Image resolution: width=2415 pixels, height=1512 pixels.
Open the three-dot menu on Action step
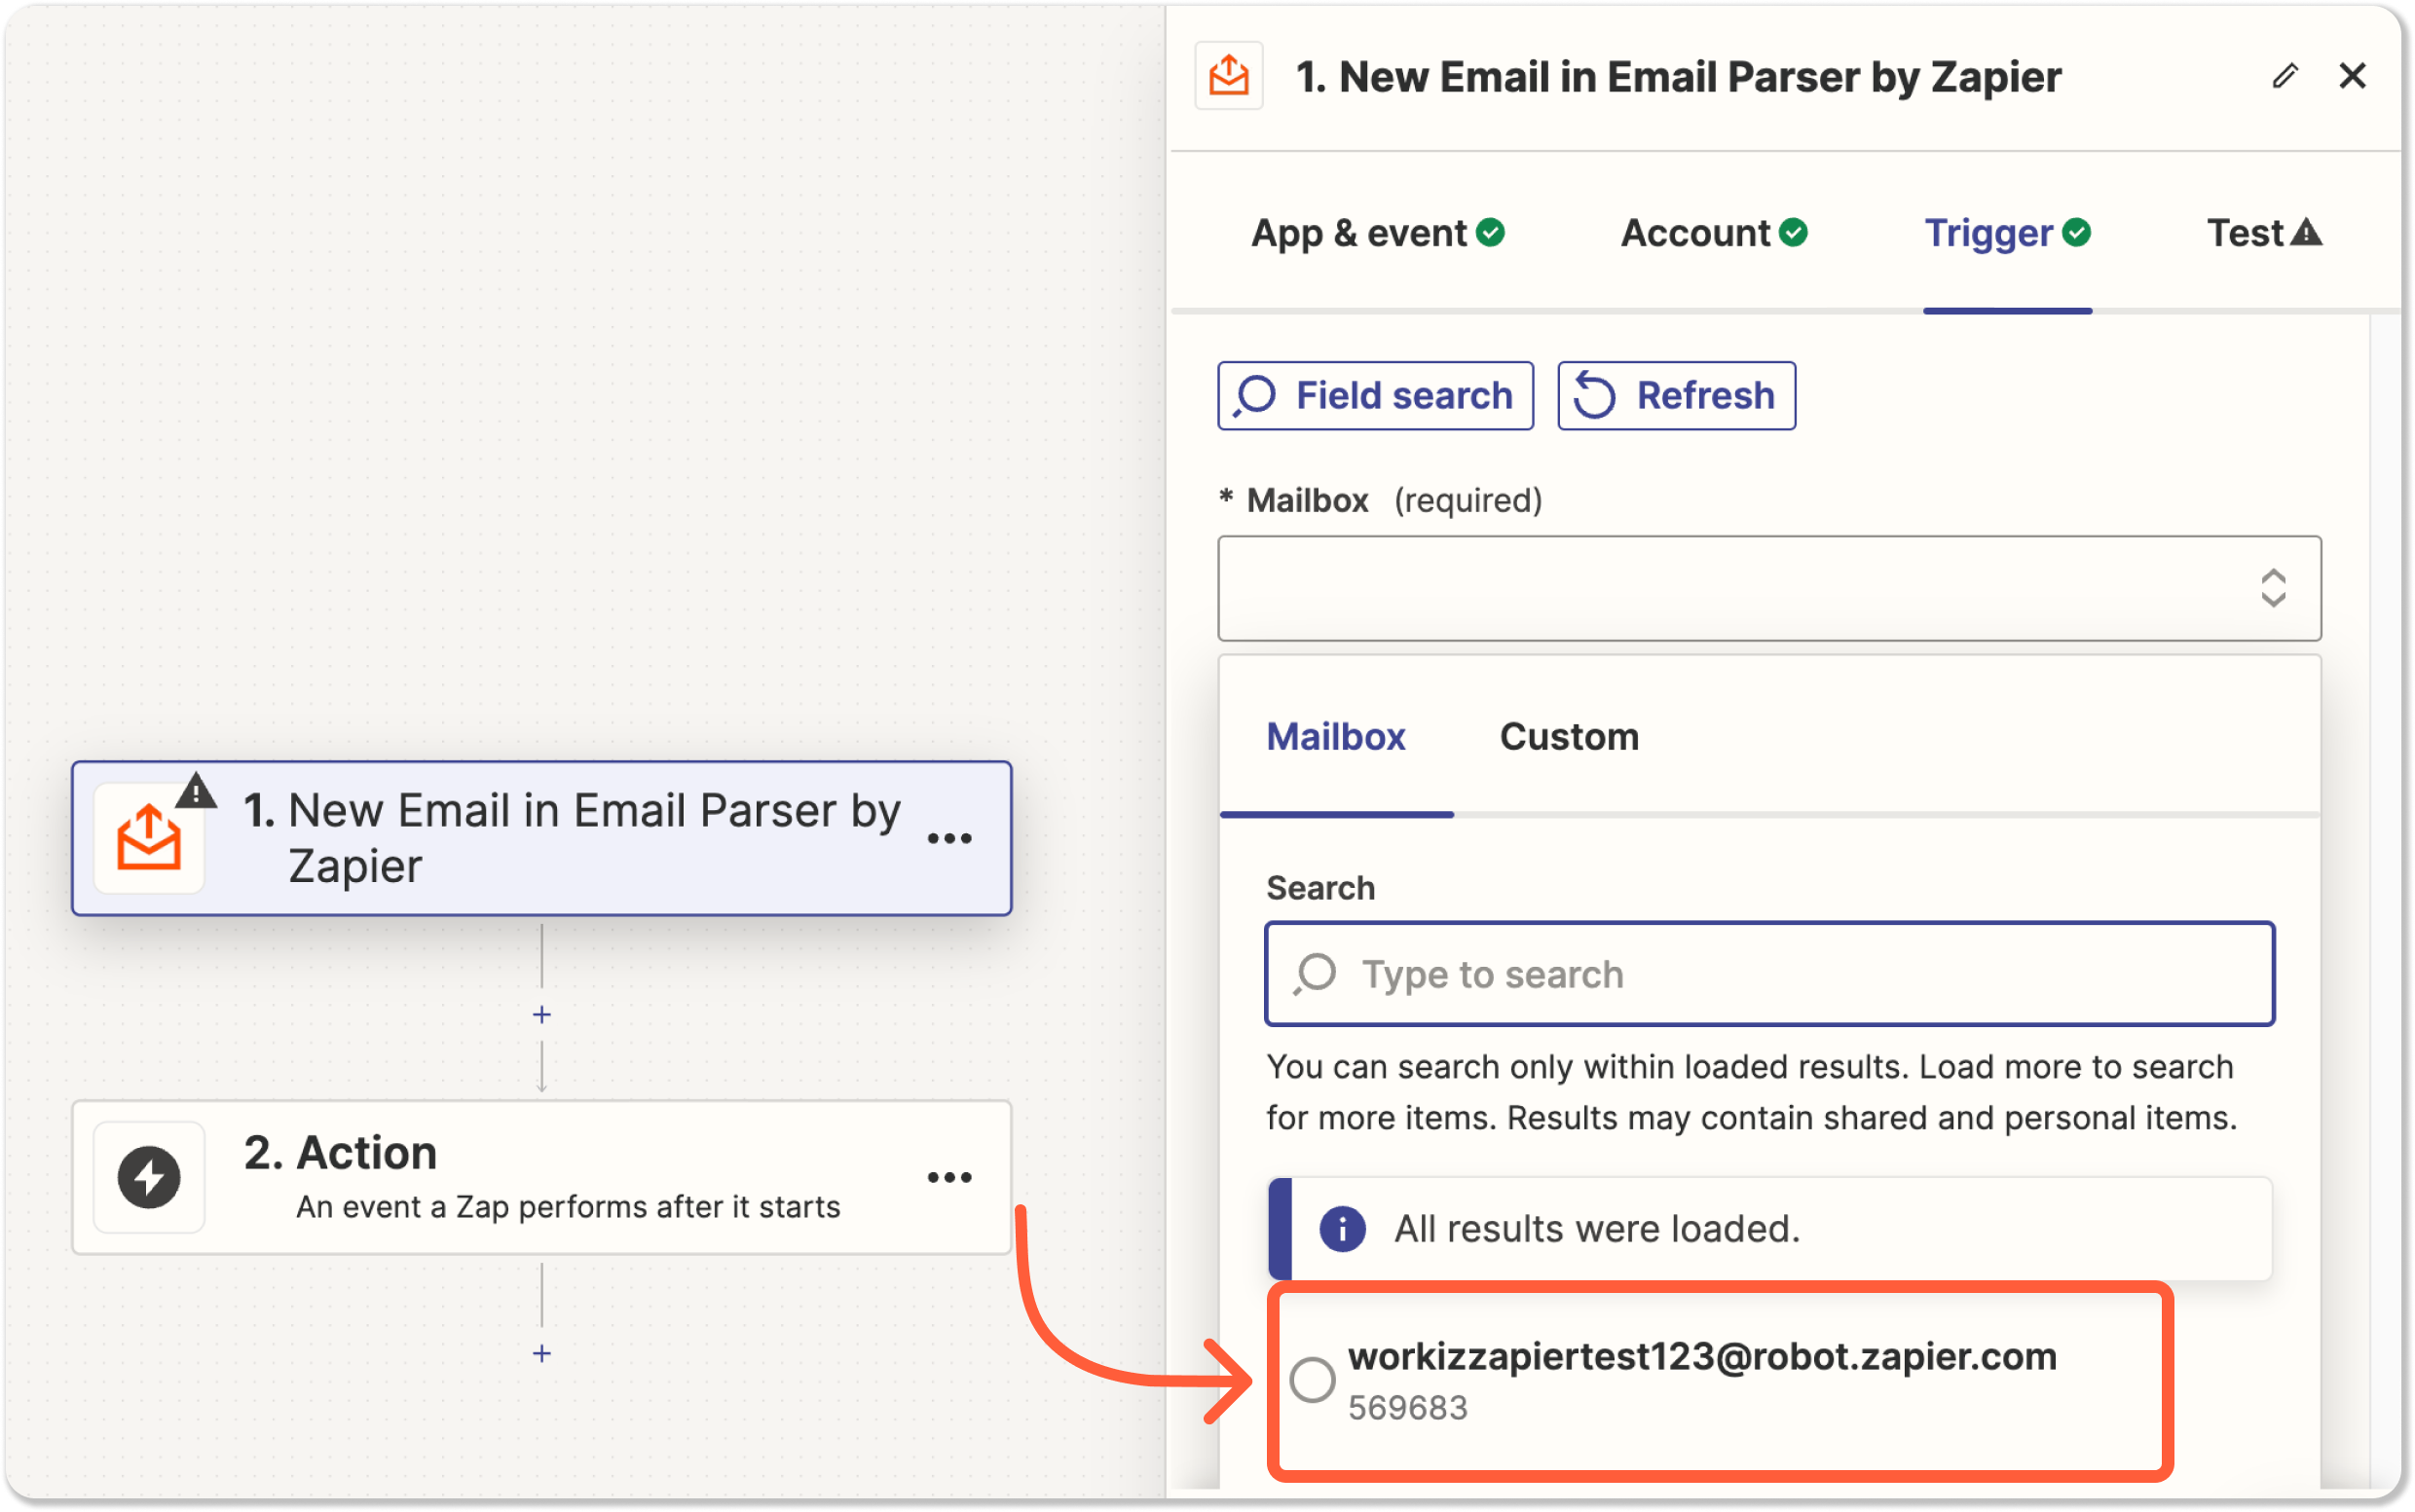[x=949, y=1178]
